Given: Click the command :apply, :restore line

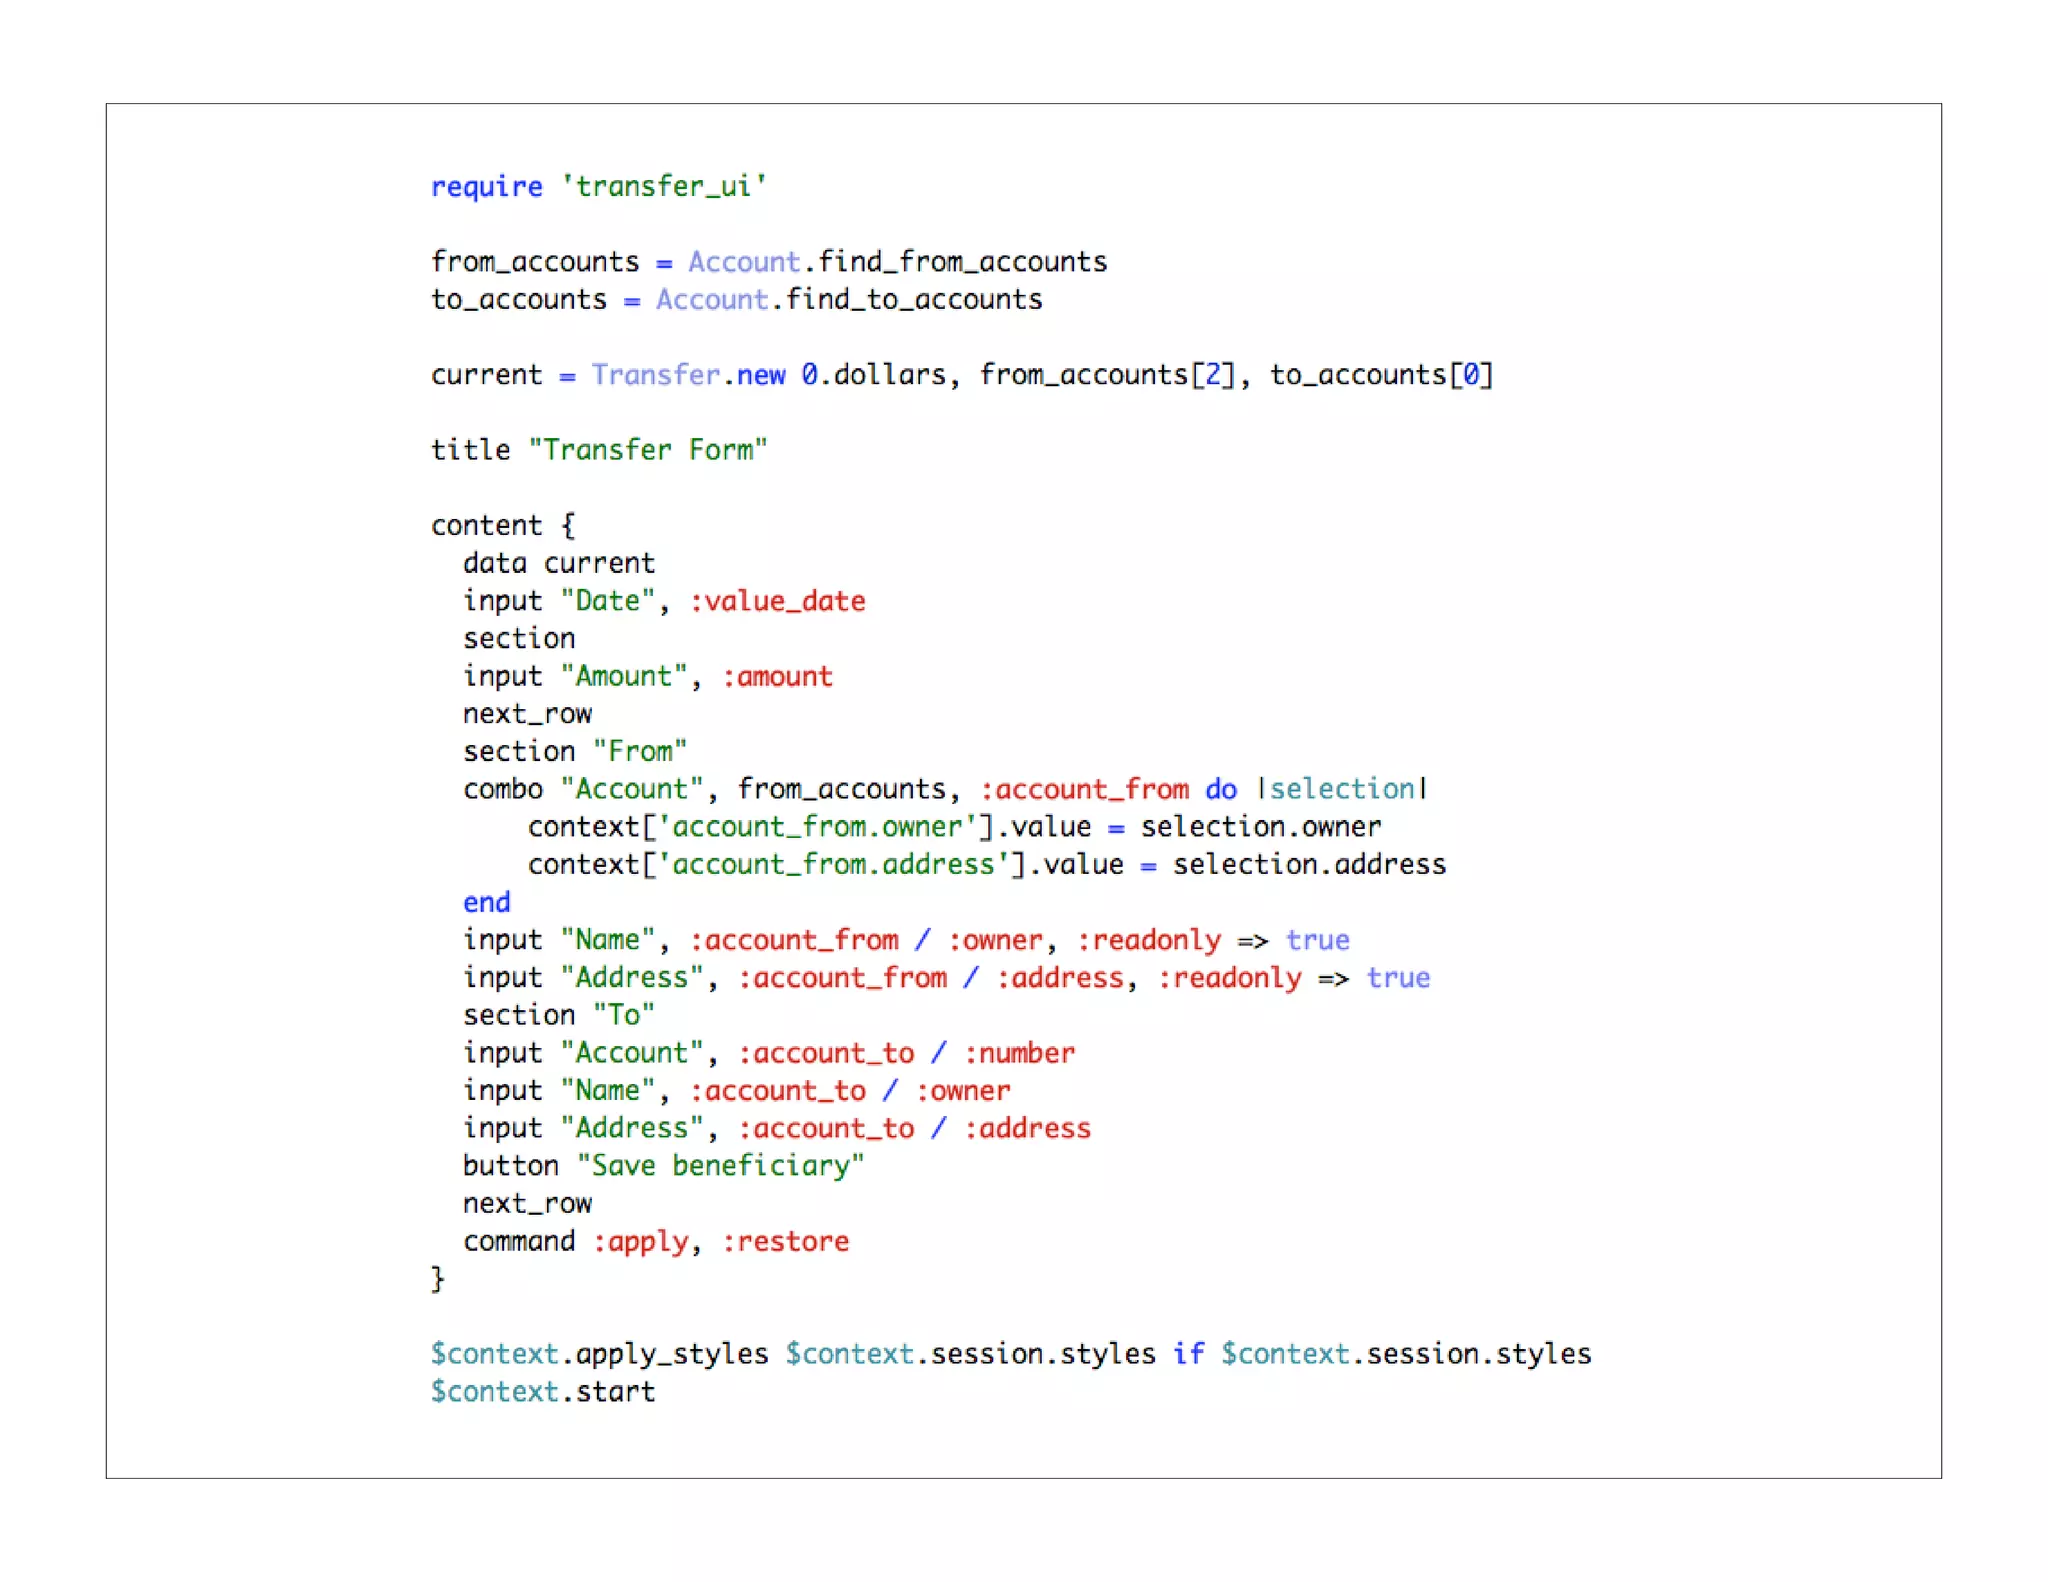Looking at the screenshot, I should (656, 1242).
